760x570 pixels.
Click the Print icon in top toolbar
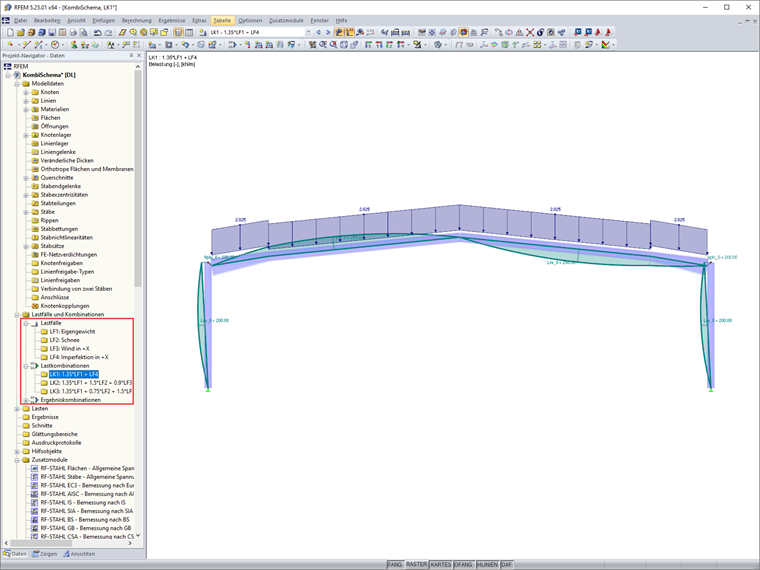pos(73,32)
